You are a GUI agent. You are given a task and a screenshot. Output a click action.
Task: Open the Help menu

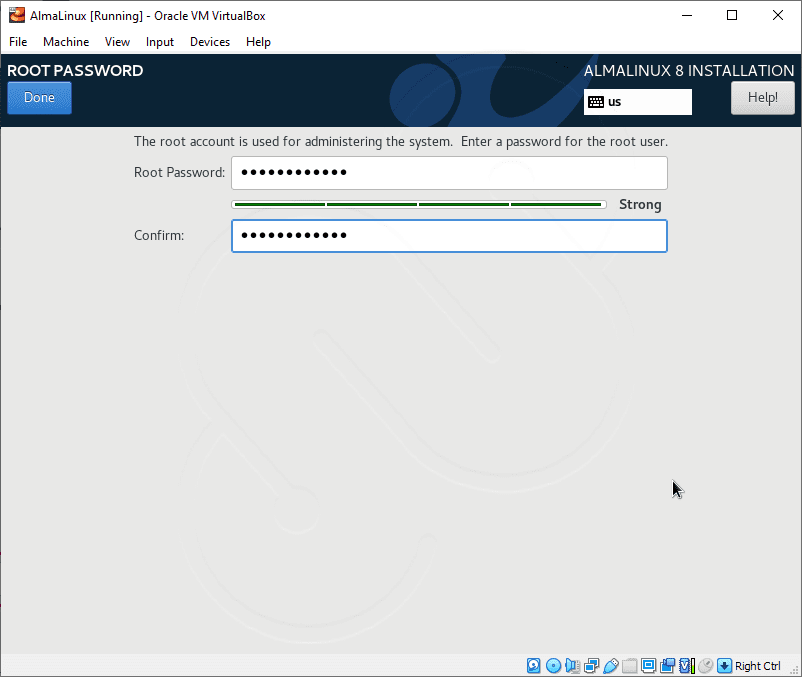click(258, 42)
